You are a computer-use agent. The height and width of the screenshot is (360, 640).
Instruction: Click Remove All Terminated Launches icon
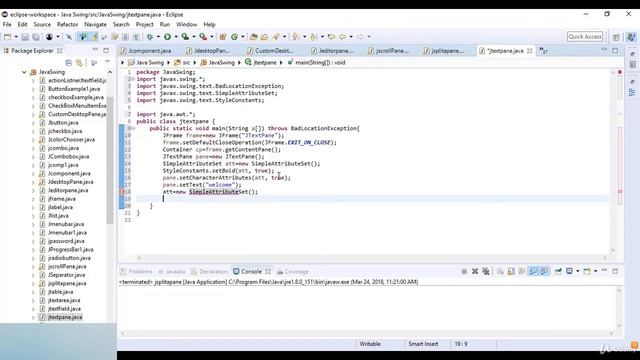click(x=486, y=271)
